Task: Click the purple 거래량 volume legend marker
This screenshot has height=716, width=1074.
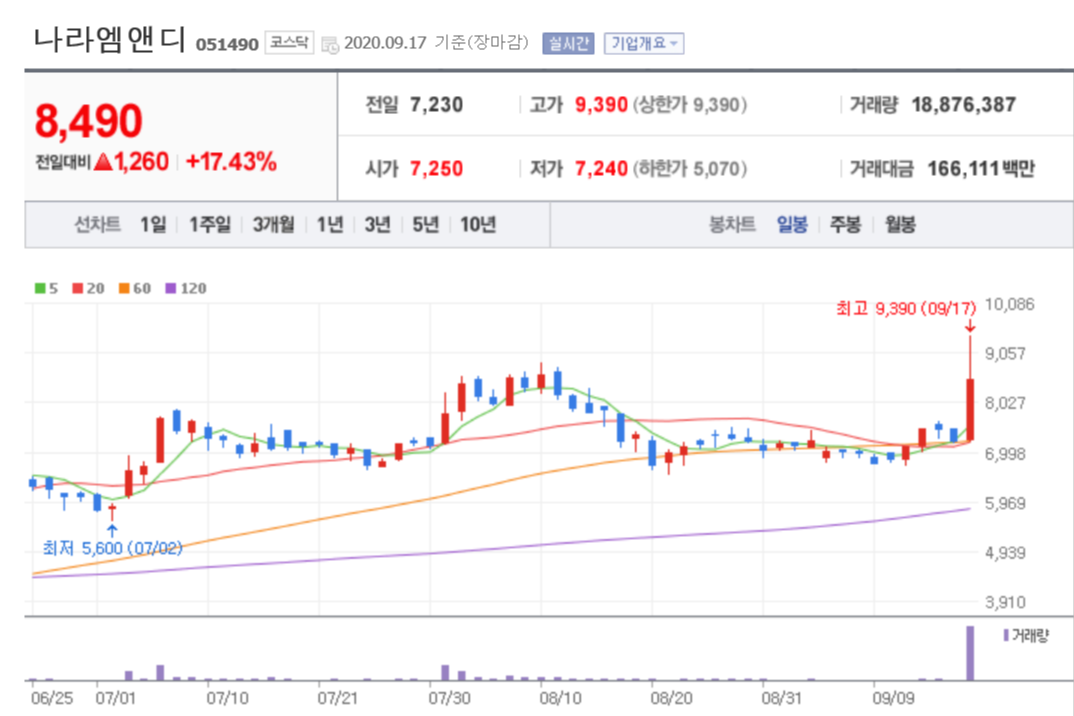Action: pos(1006,635)
